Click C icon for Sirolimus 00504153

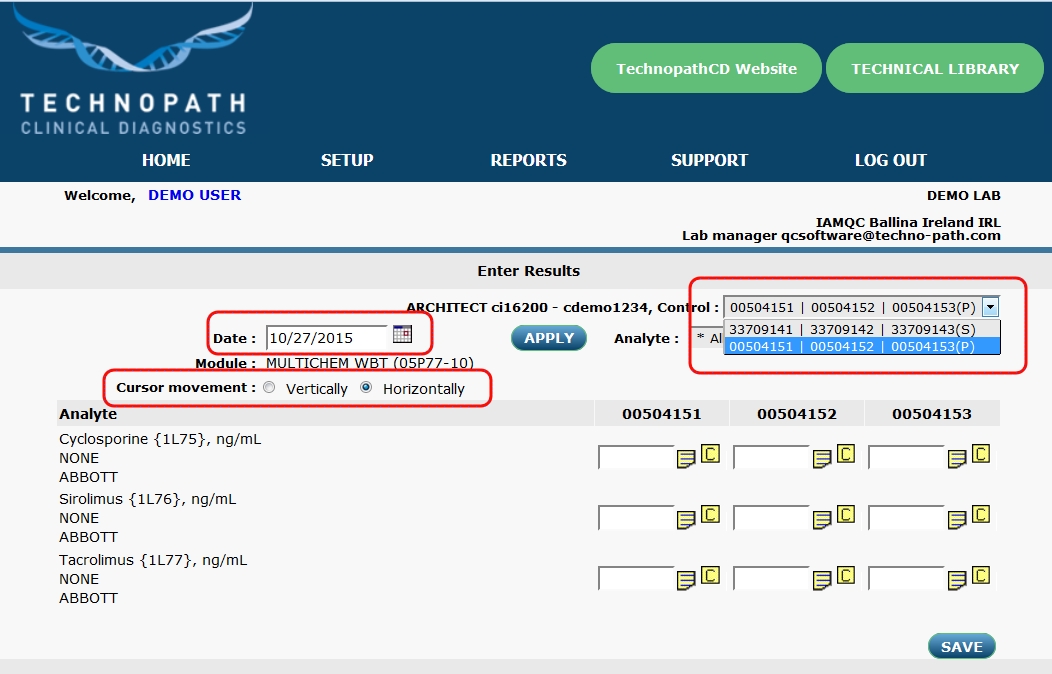981,514
